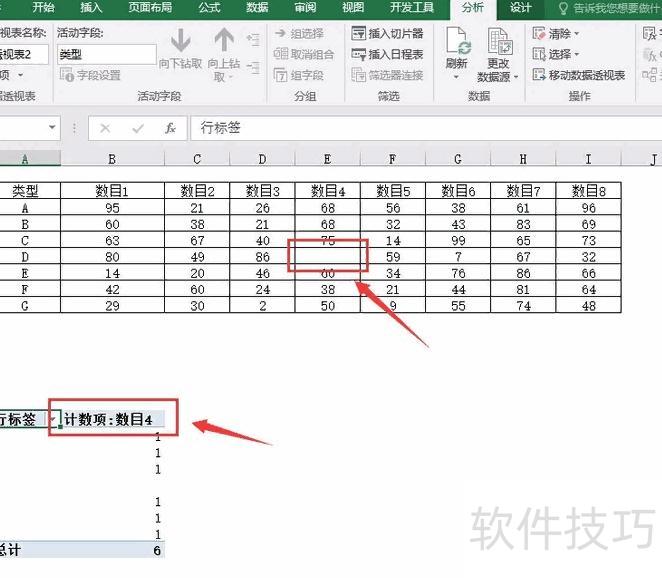Expand the Change Data Source dropdown arrow
Viewport: 662px width, 578px height.
tap(516, 77)
